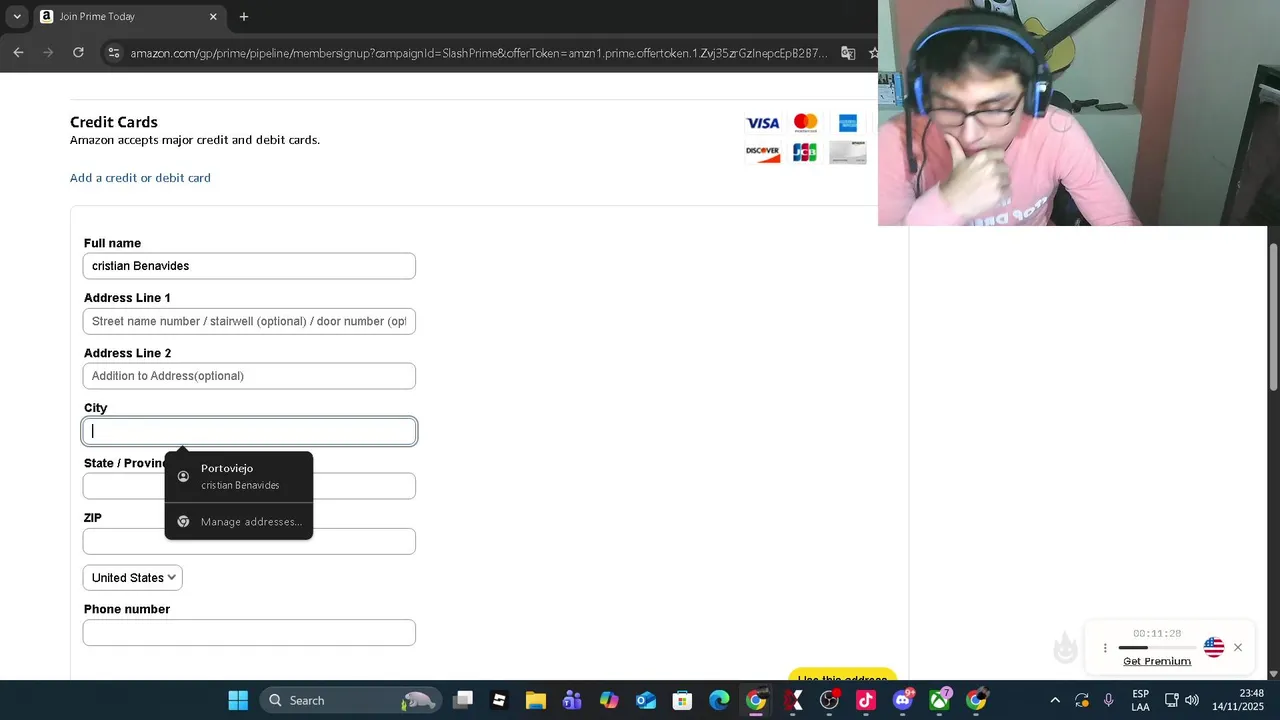
Task: Open Task View on the taskbar
Action: 463,700
